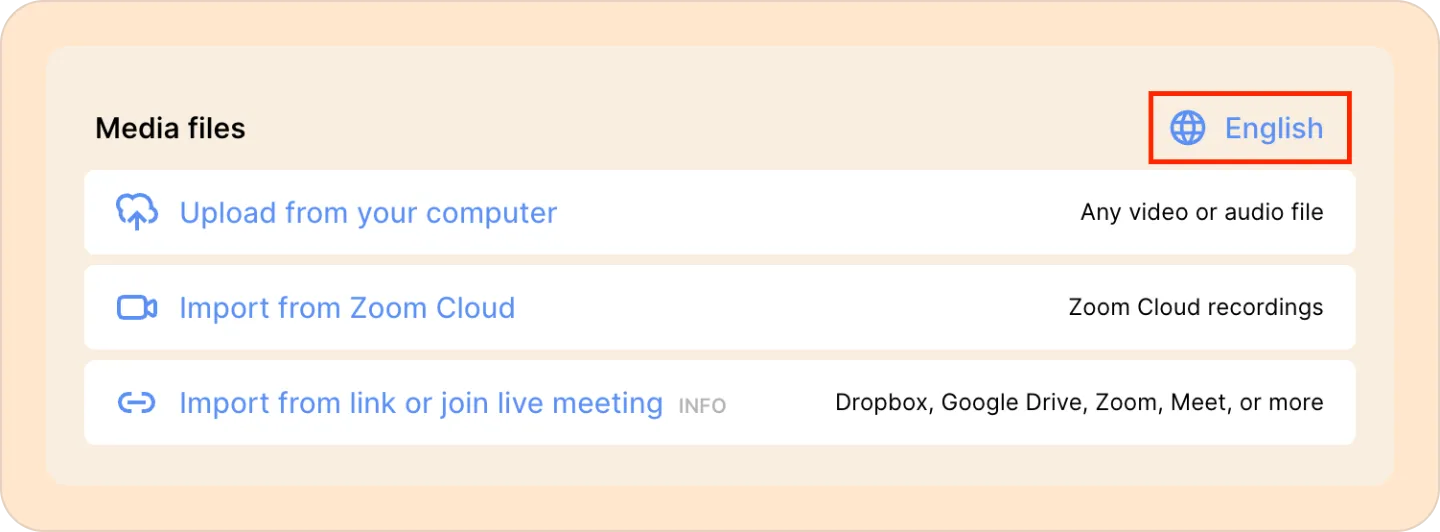The width and height of the screenshot is (1440, 532).
Task: Click the words live meeting in the import option
Action: coord(582,403)
